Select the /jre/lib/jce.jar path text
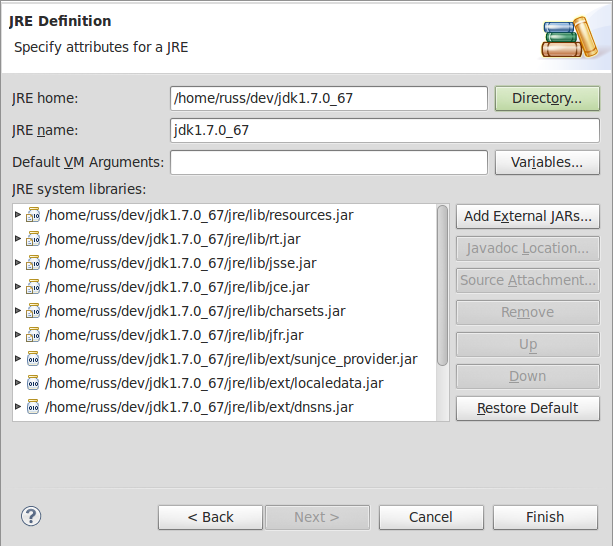The height and width of the screenshot is (546, 613). tap(177, 287)
